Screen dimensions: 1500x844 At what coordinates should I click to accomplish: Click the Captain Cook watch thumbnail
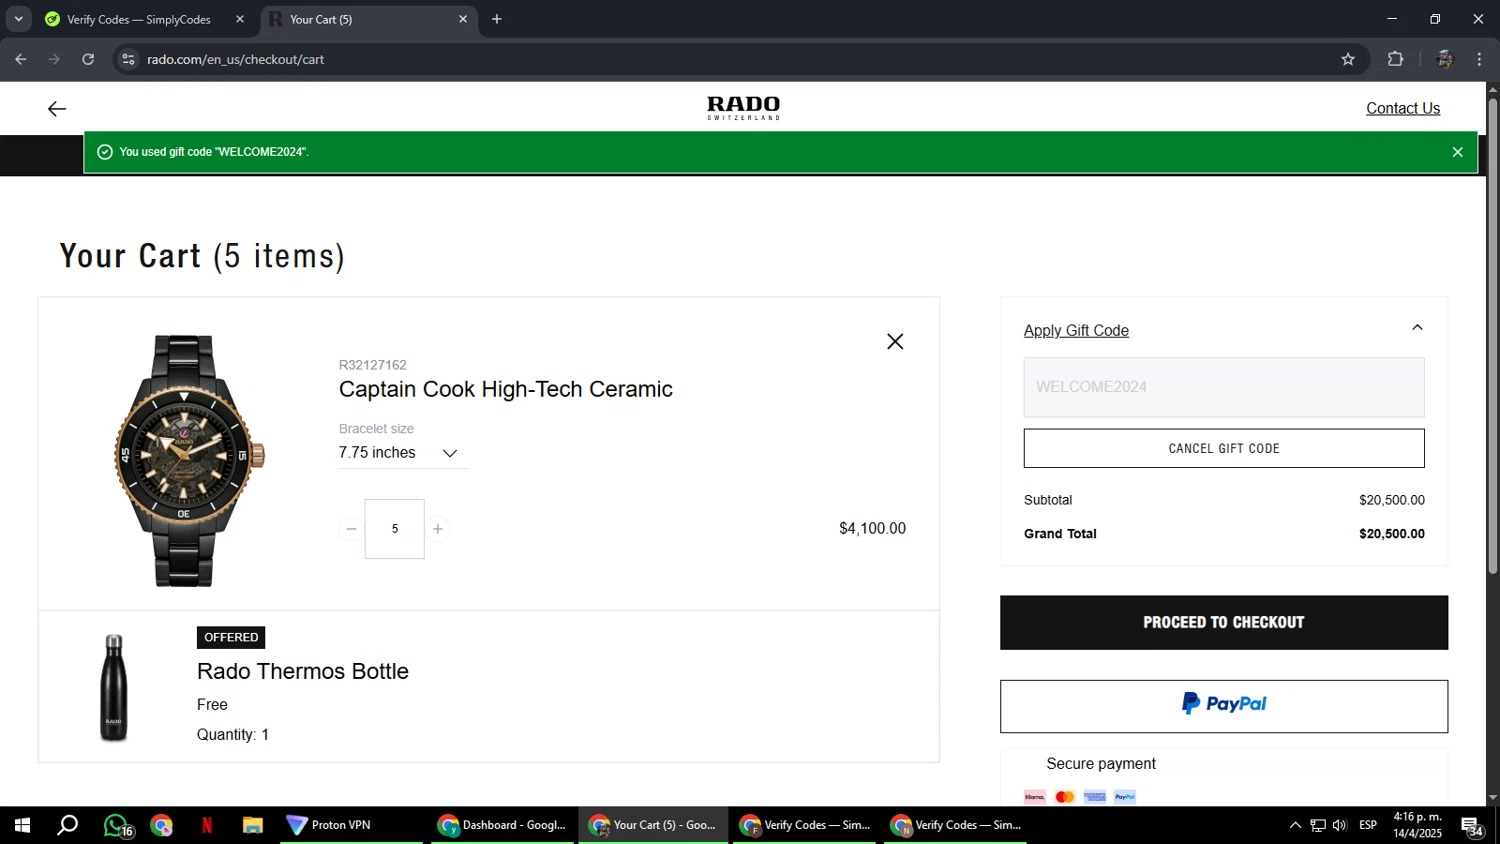[x=188, y=460]
